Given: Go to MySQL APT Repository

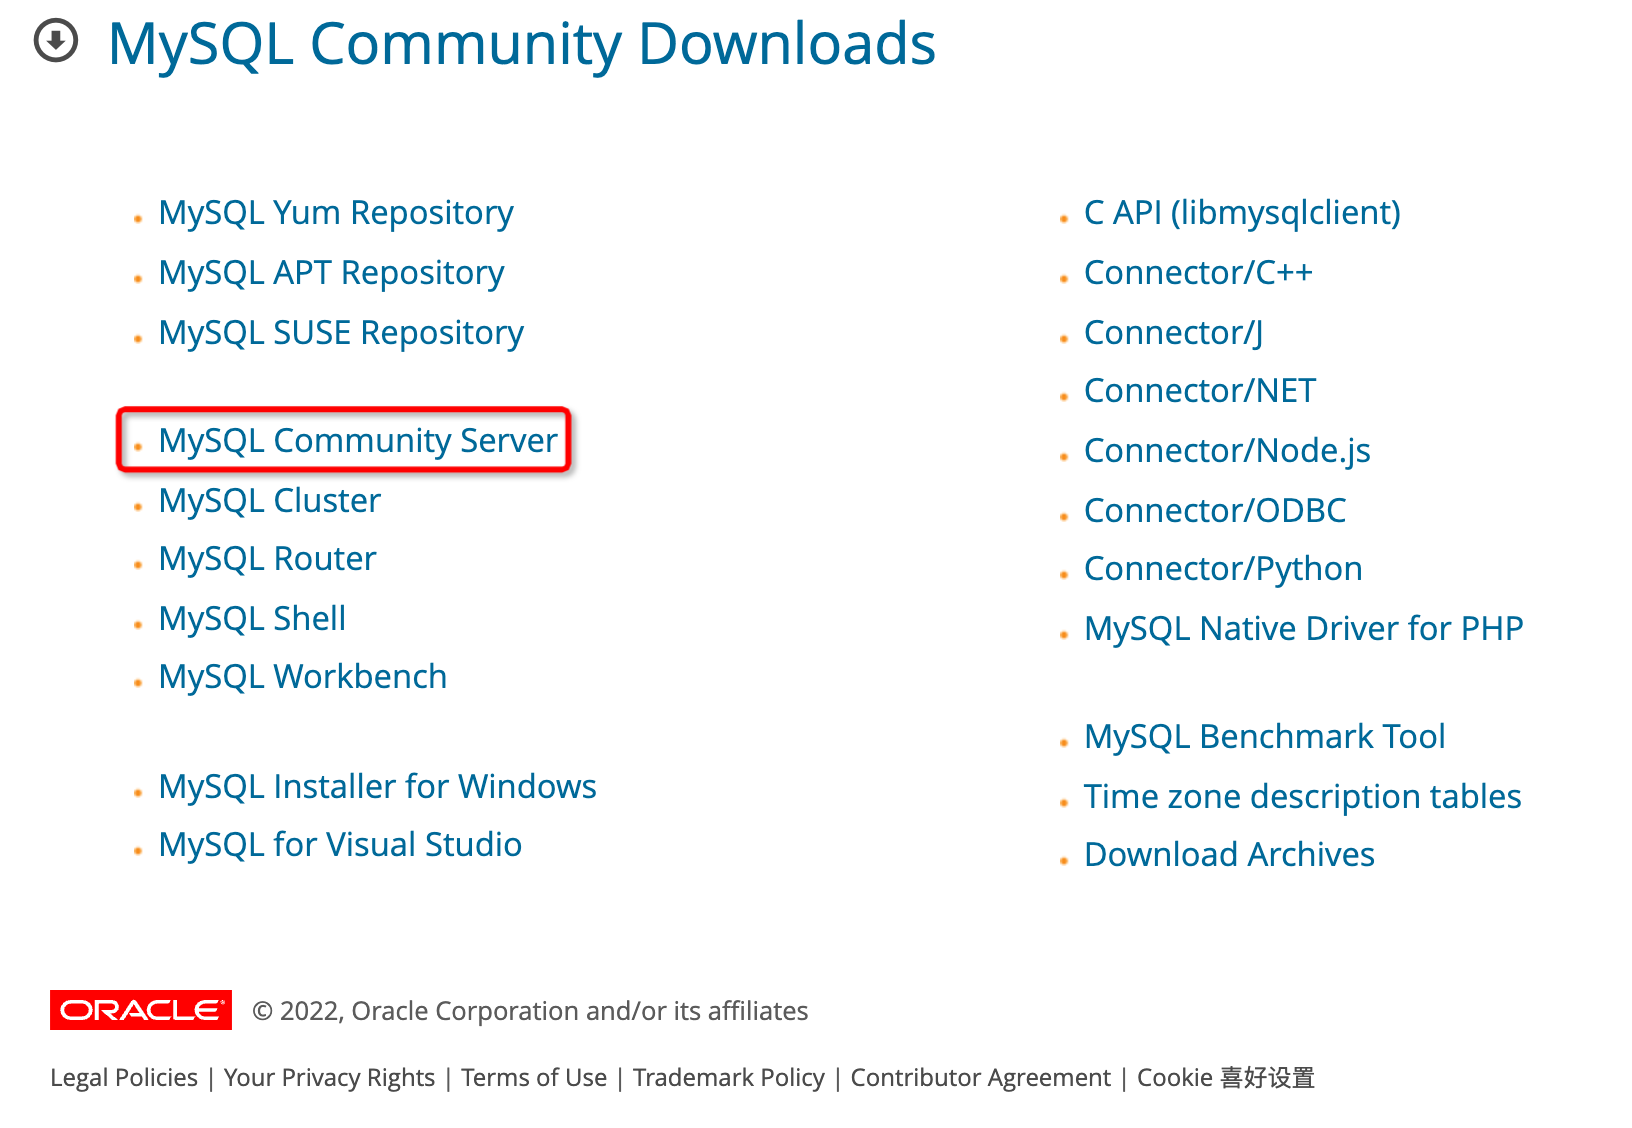Looking at the screenshot, I should [x=332, y=273].
